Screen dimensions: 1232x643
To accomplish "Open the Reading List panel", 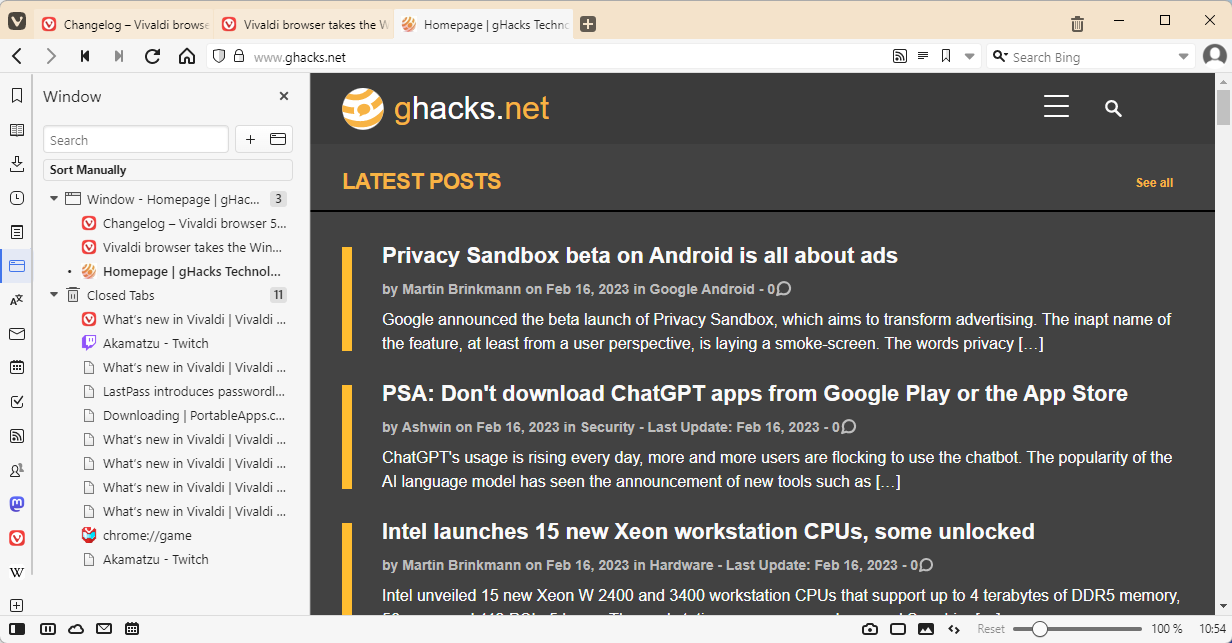I will pos(17,130).
